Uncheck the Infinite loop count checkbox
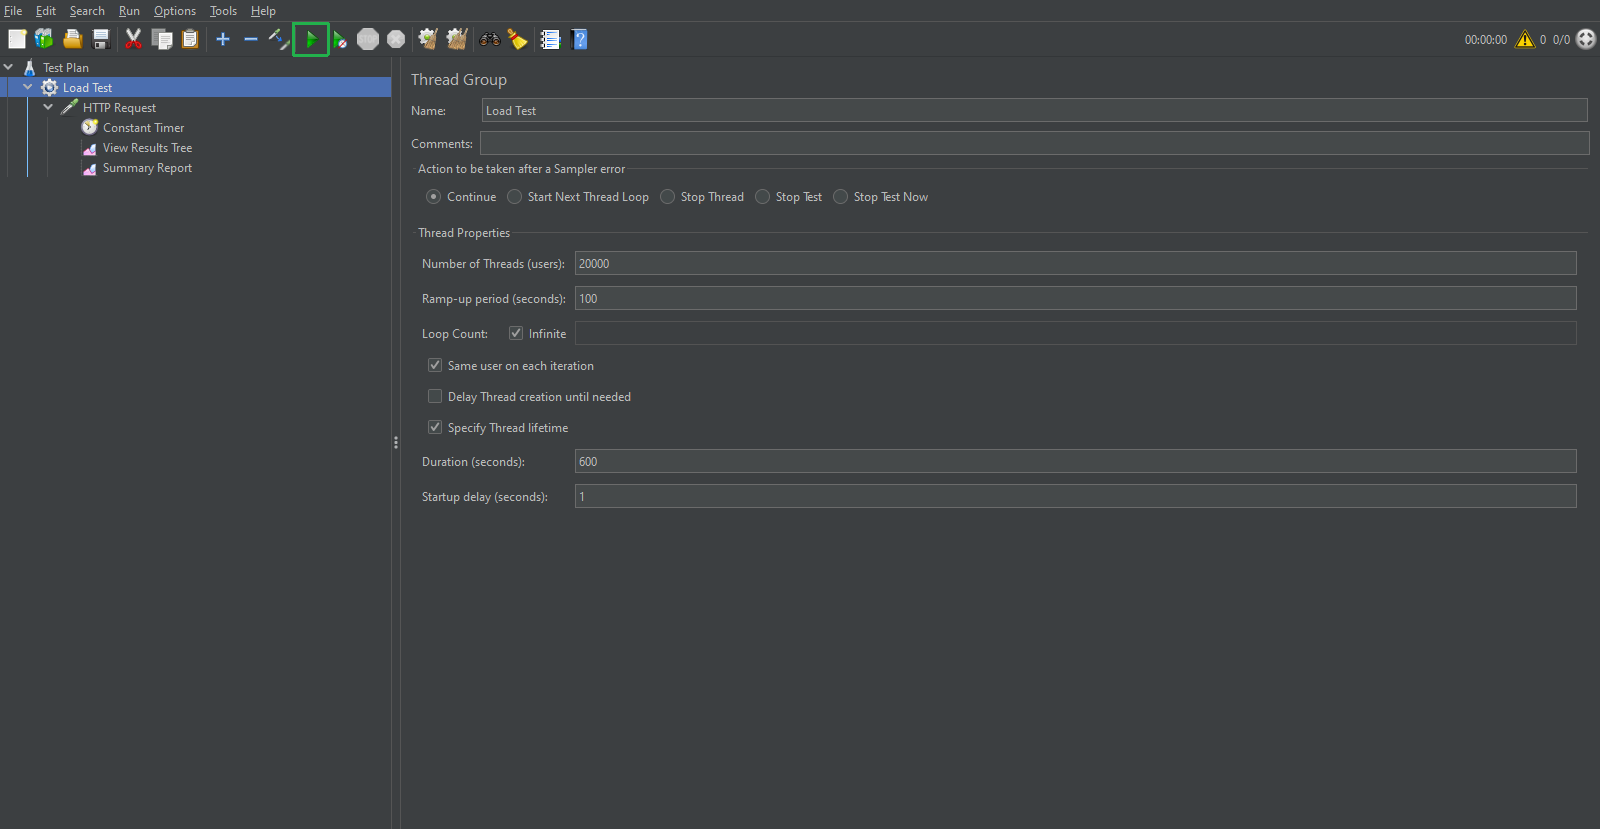1600x829 pixels. 516,333
